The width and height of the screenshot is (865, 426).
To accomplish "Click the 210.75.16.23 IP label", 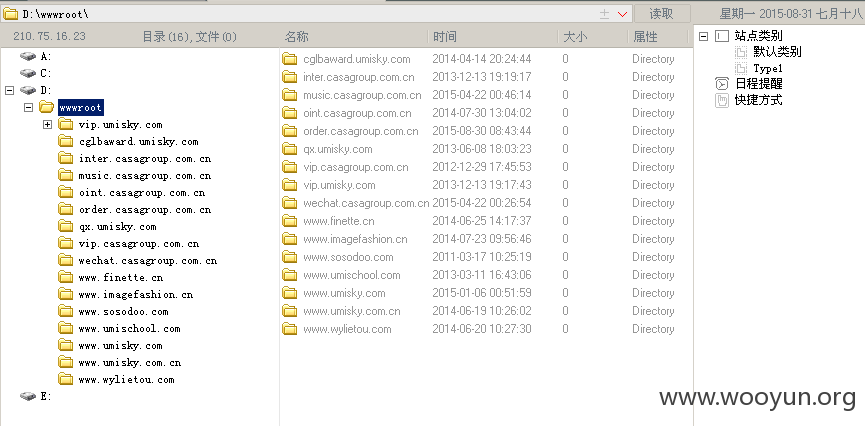I will click(49, 36).
